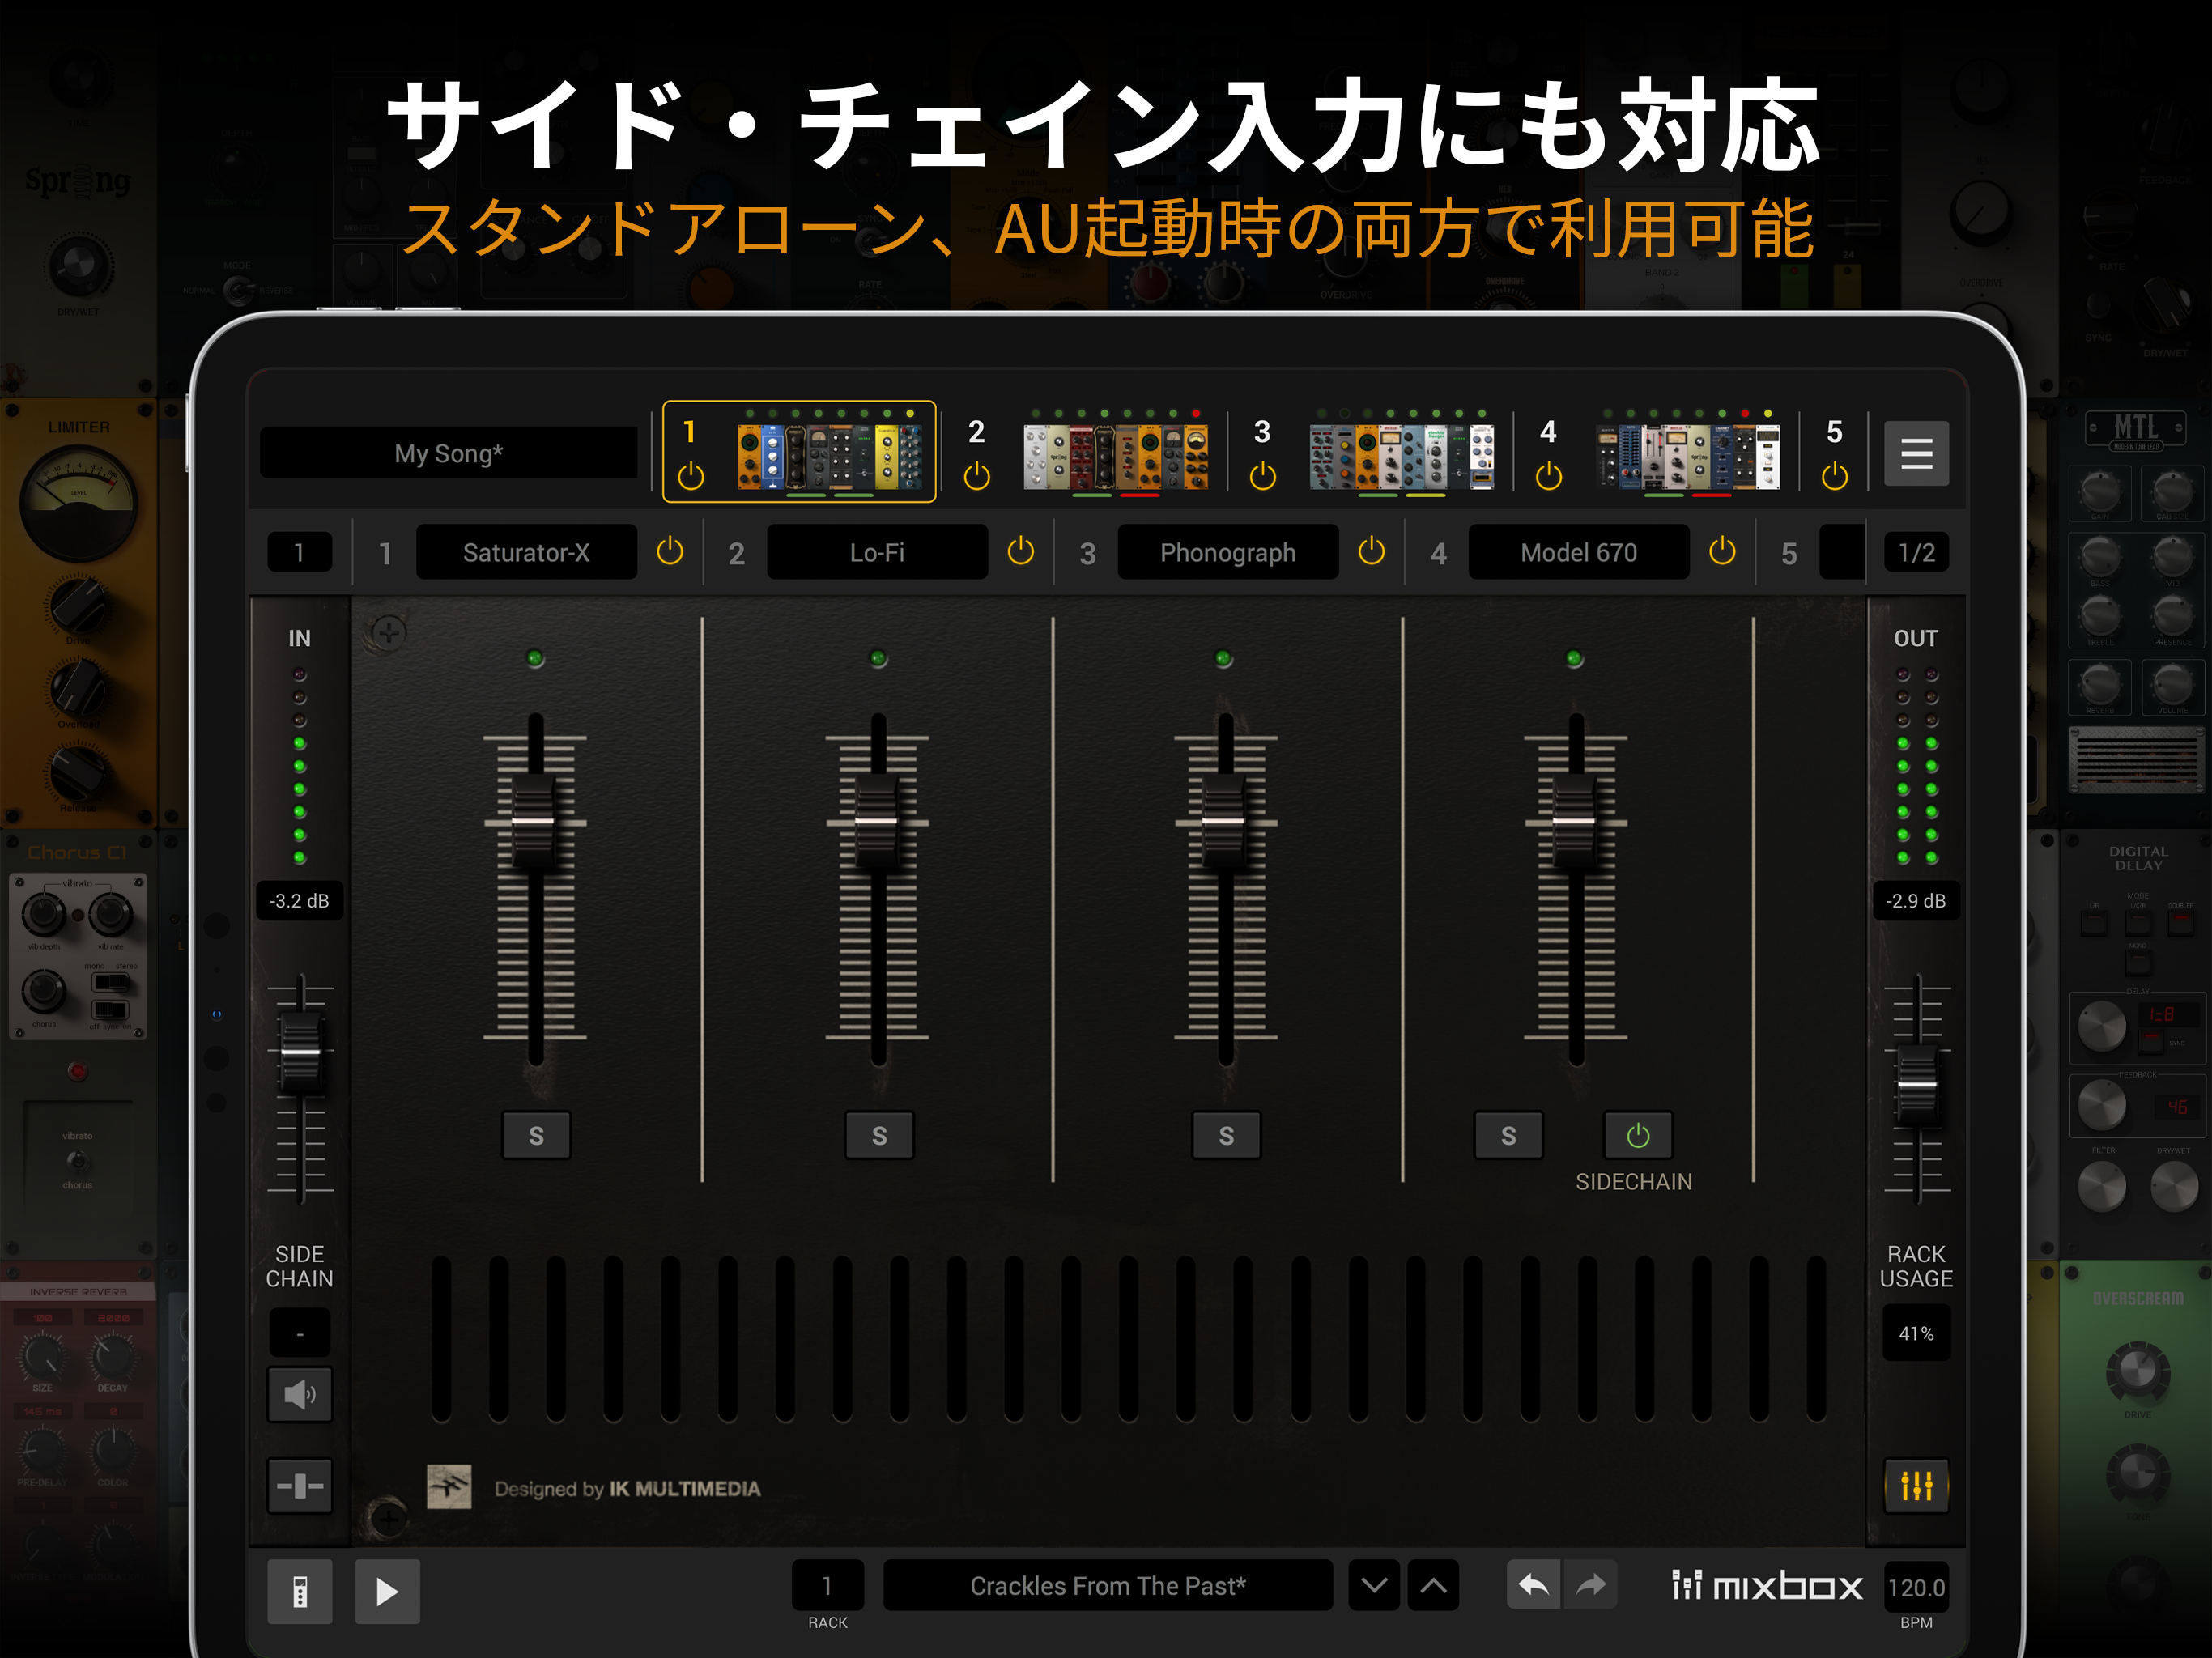The height and width of the screenshot is (1658, 2212).
Task: Select rack 2 thumbnail
Action: (1115, 456)
